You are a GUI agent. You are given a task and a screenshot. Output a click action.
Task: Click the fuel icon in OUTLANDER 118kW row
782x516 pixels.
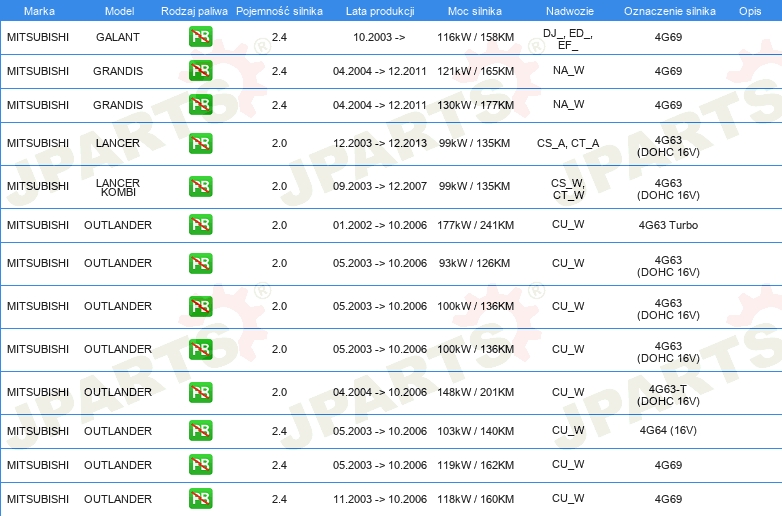coord(200,499)
